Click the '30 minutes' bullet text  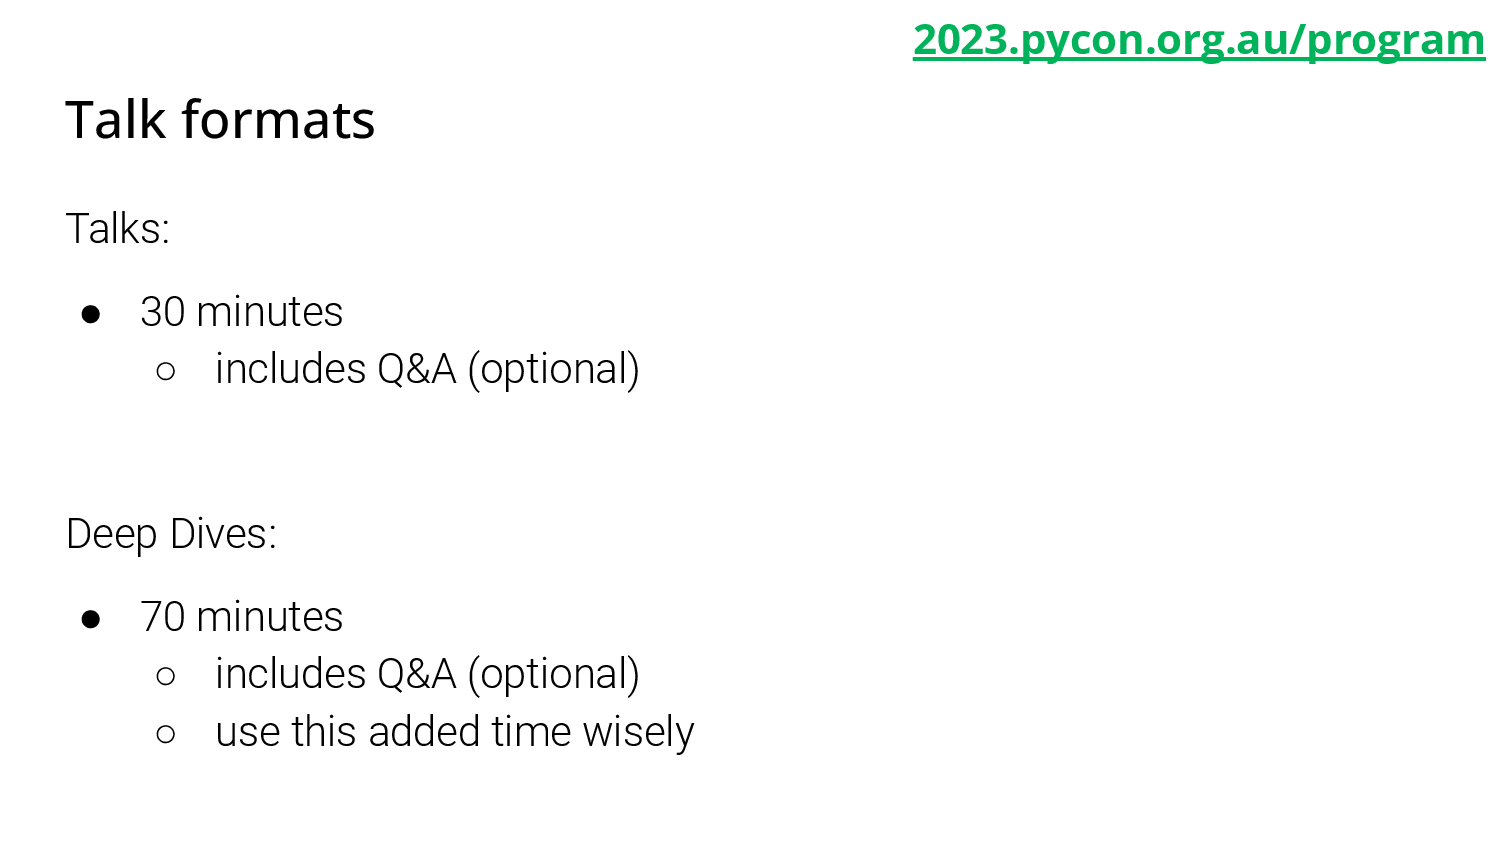[x=241, y=312]
